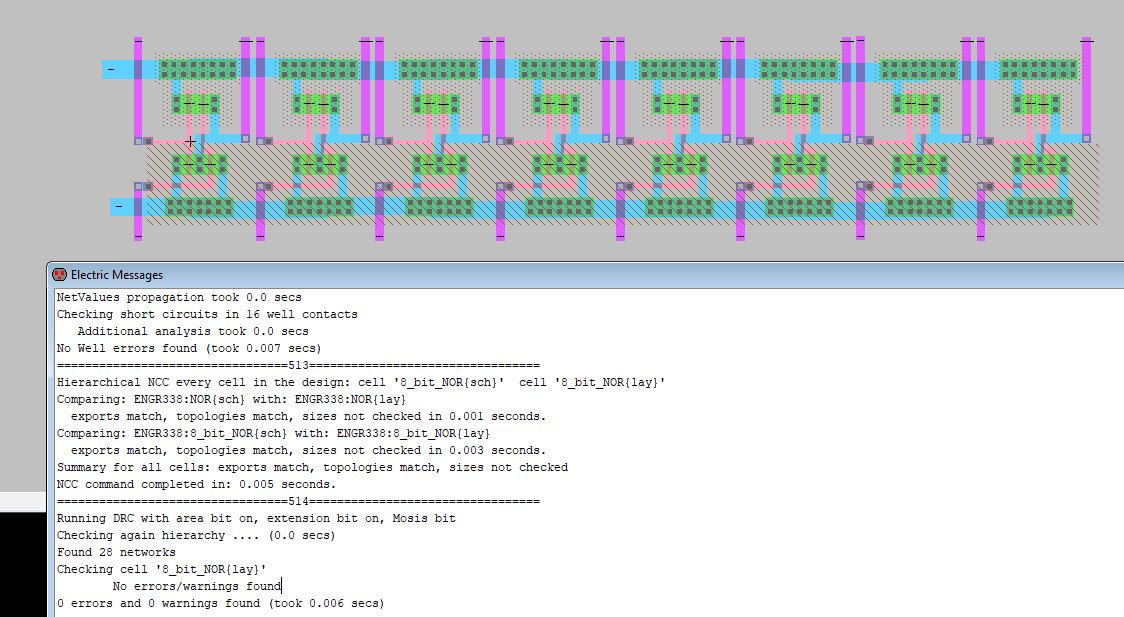This screenshot has height=617, width=1124.
Task: Click the '0 errors and 0 warnings found' line
Action: (220, 603)
